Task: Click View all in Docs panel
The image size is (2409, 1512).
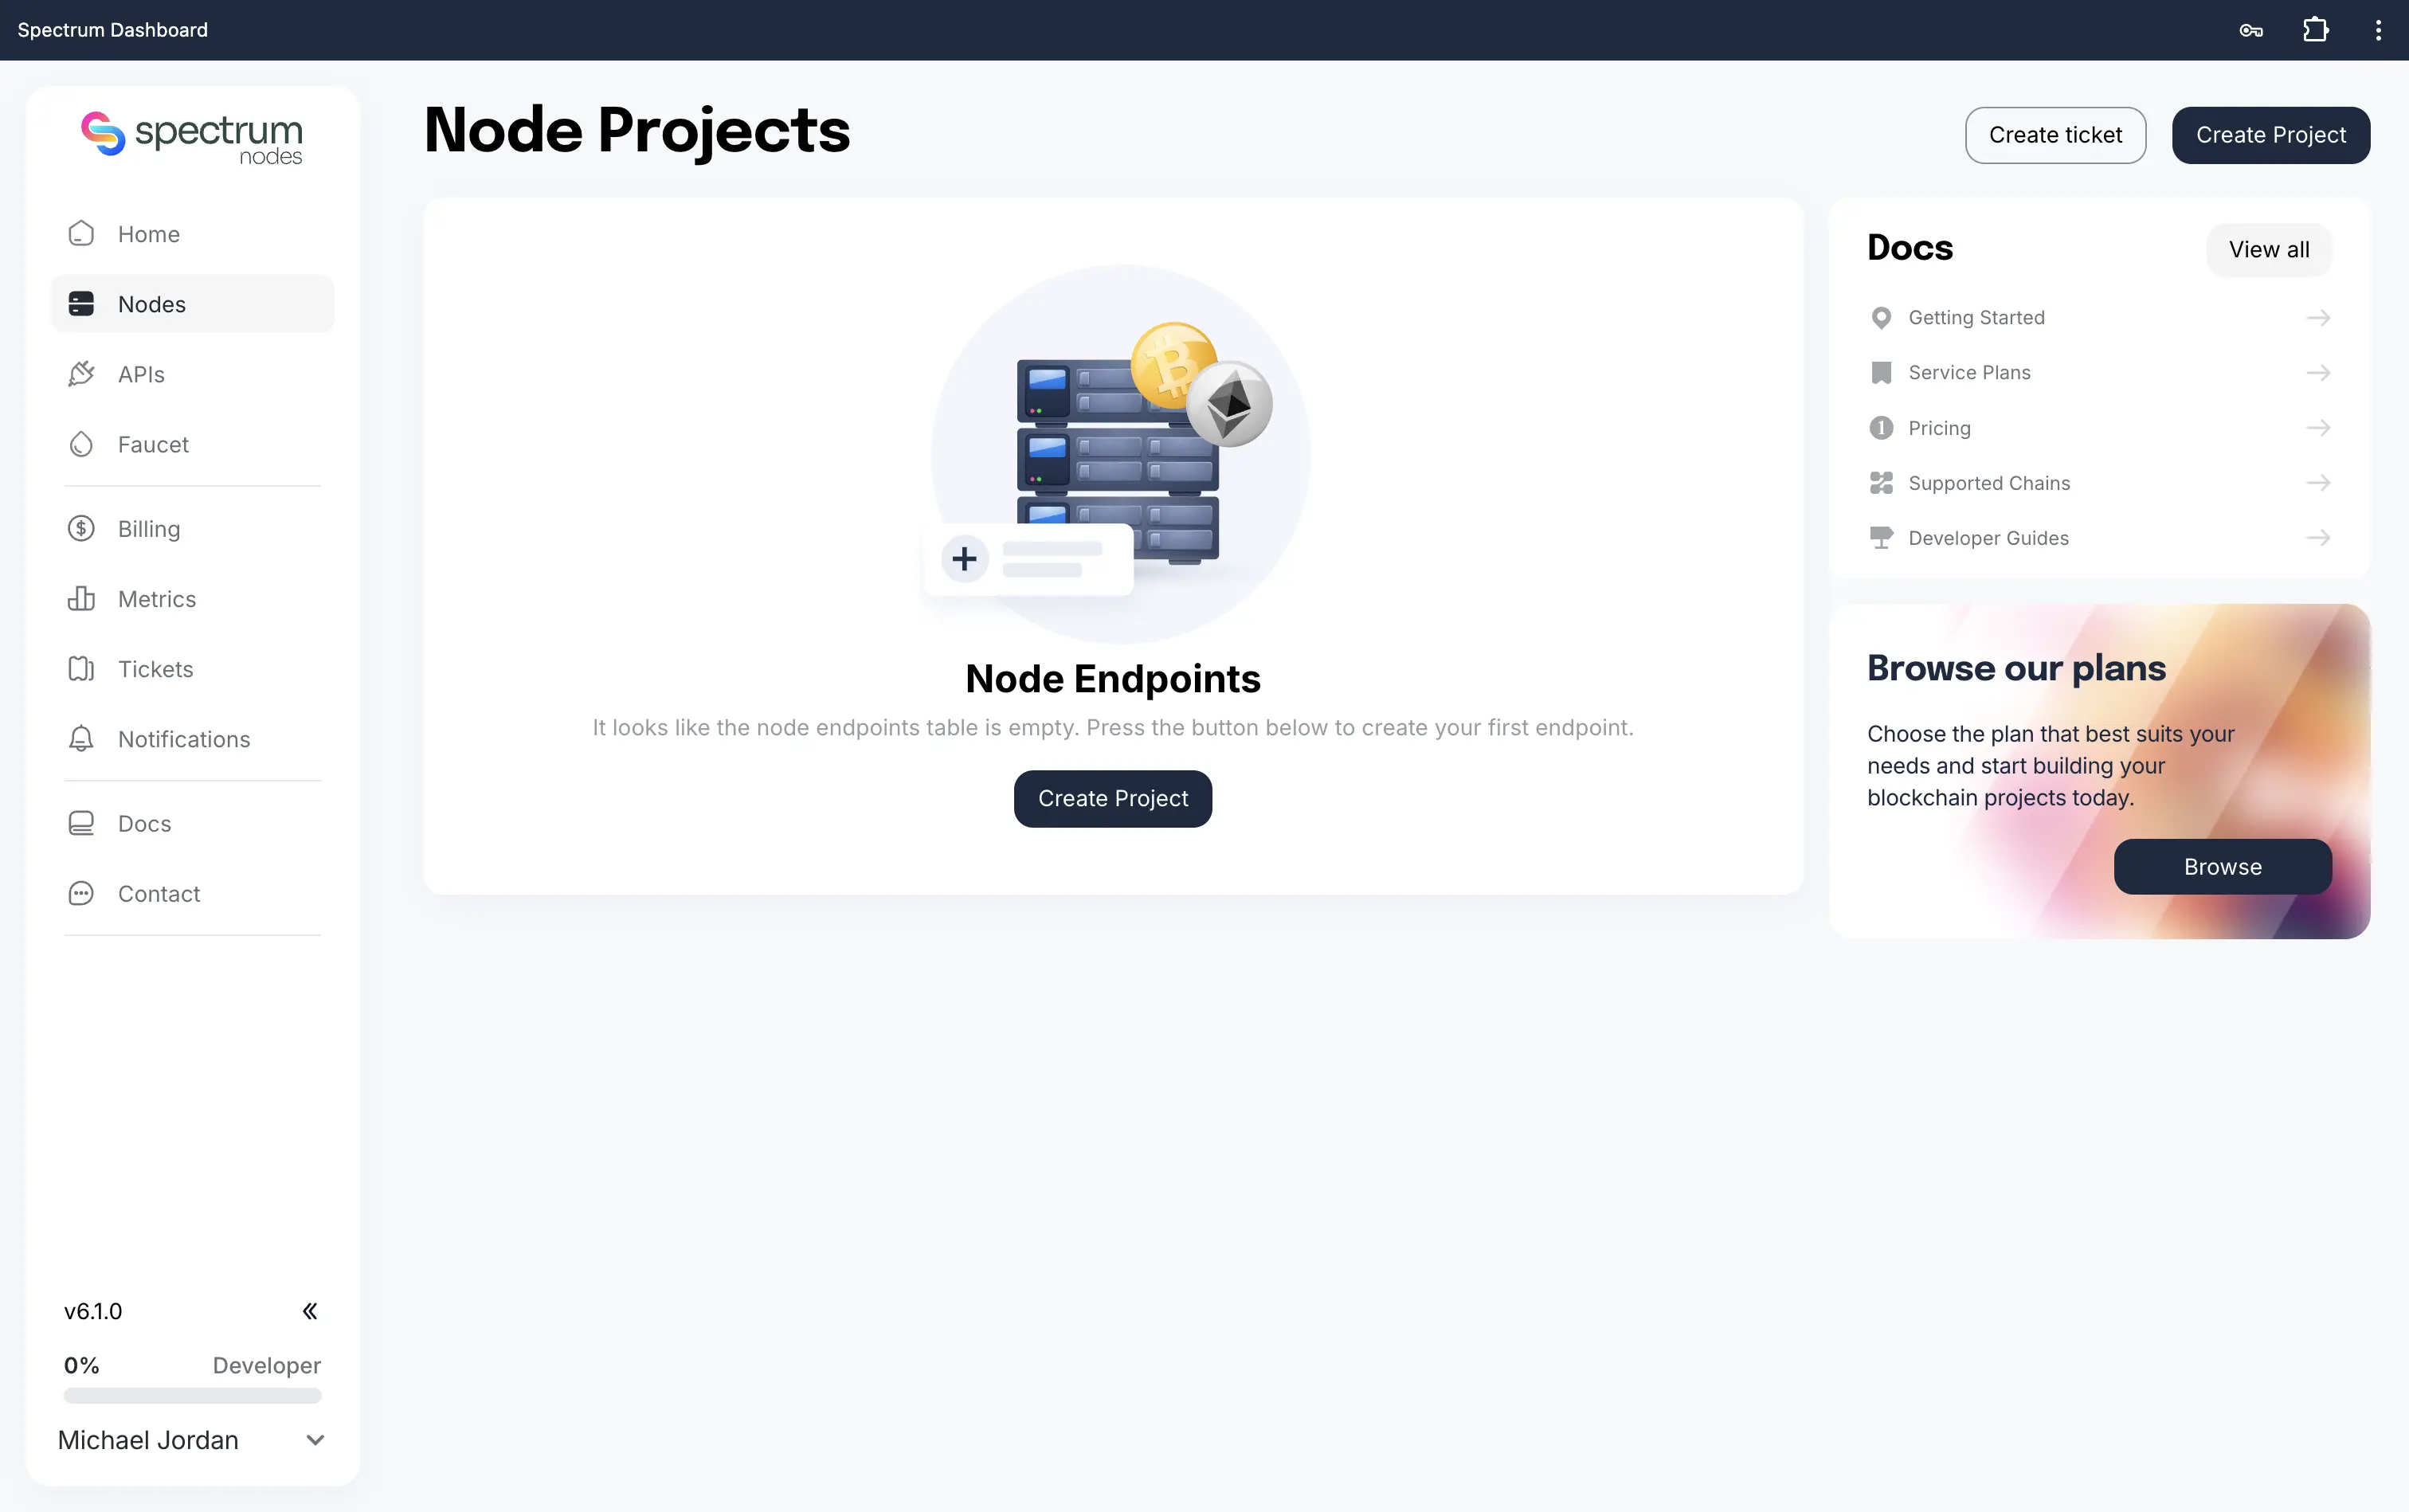Action: tap(2269, 249)
